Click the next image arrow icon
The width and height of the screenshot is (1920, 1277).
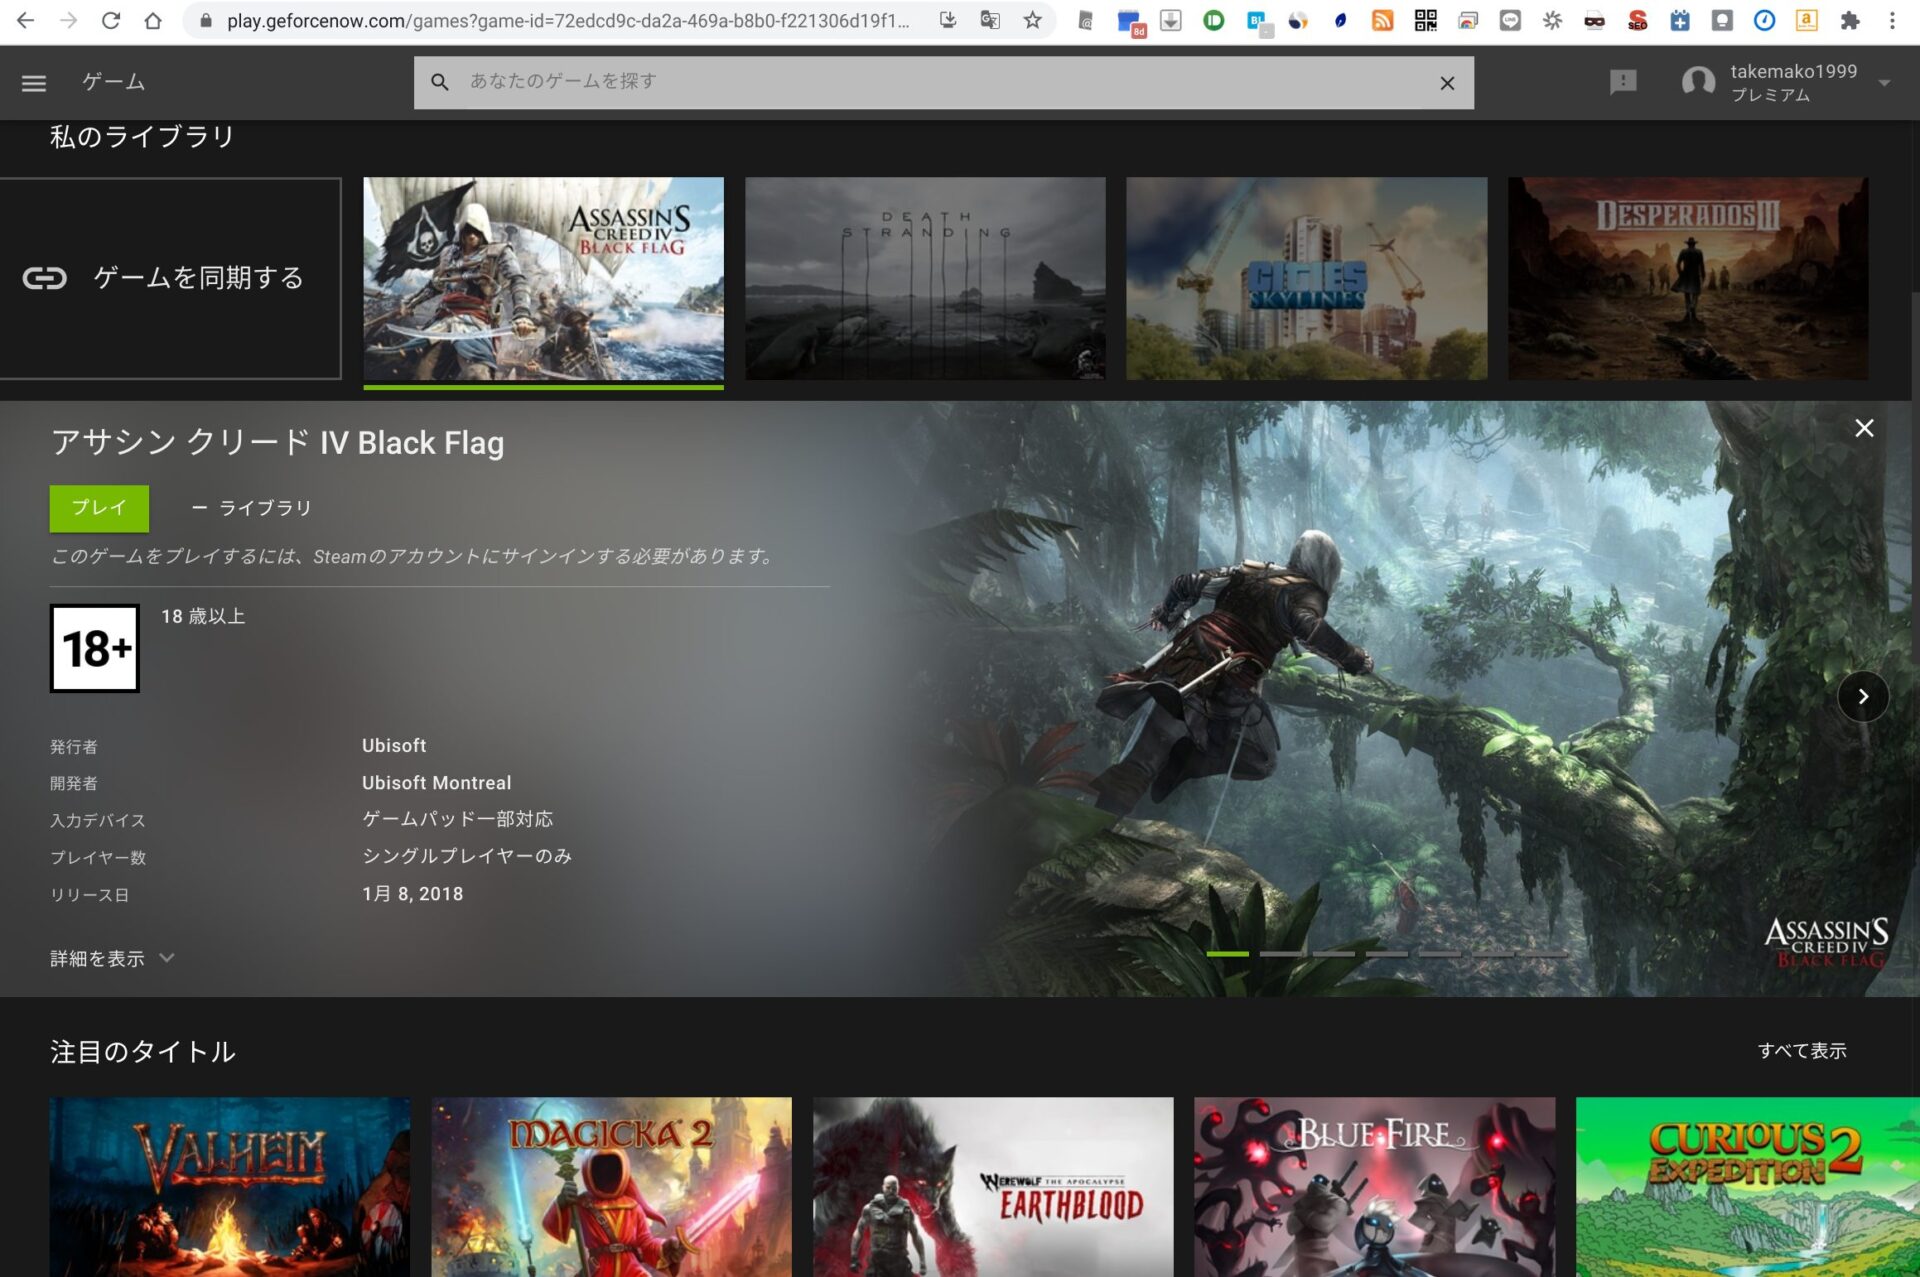pyautogui.click(x=1863, y=696)
